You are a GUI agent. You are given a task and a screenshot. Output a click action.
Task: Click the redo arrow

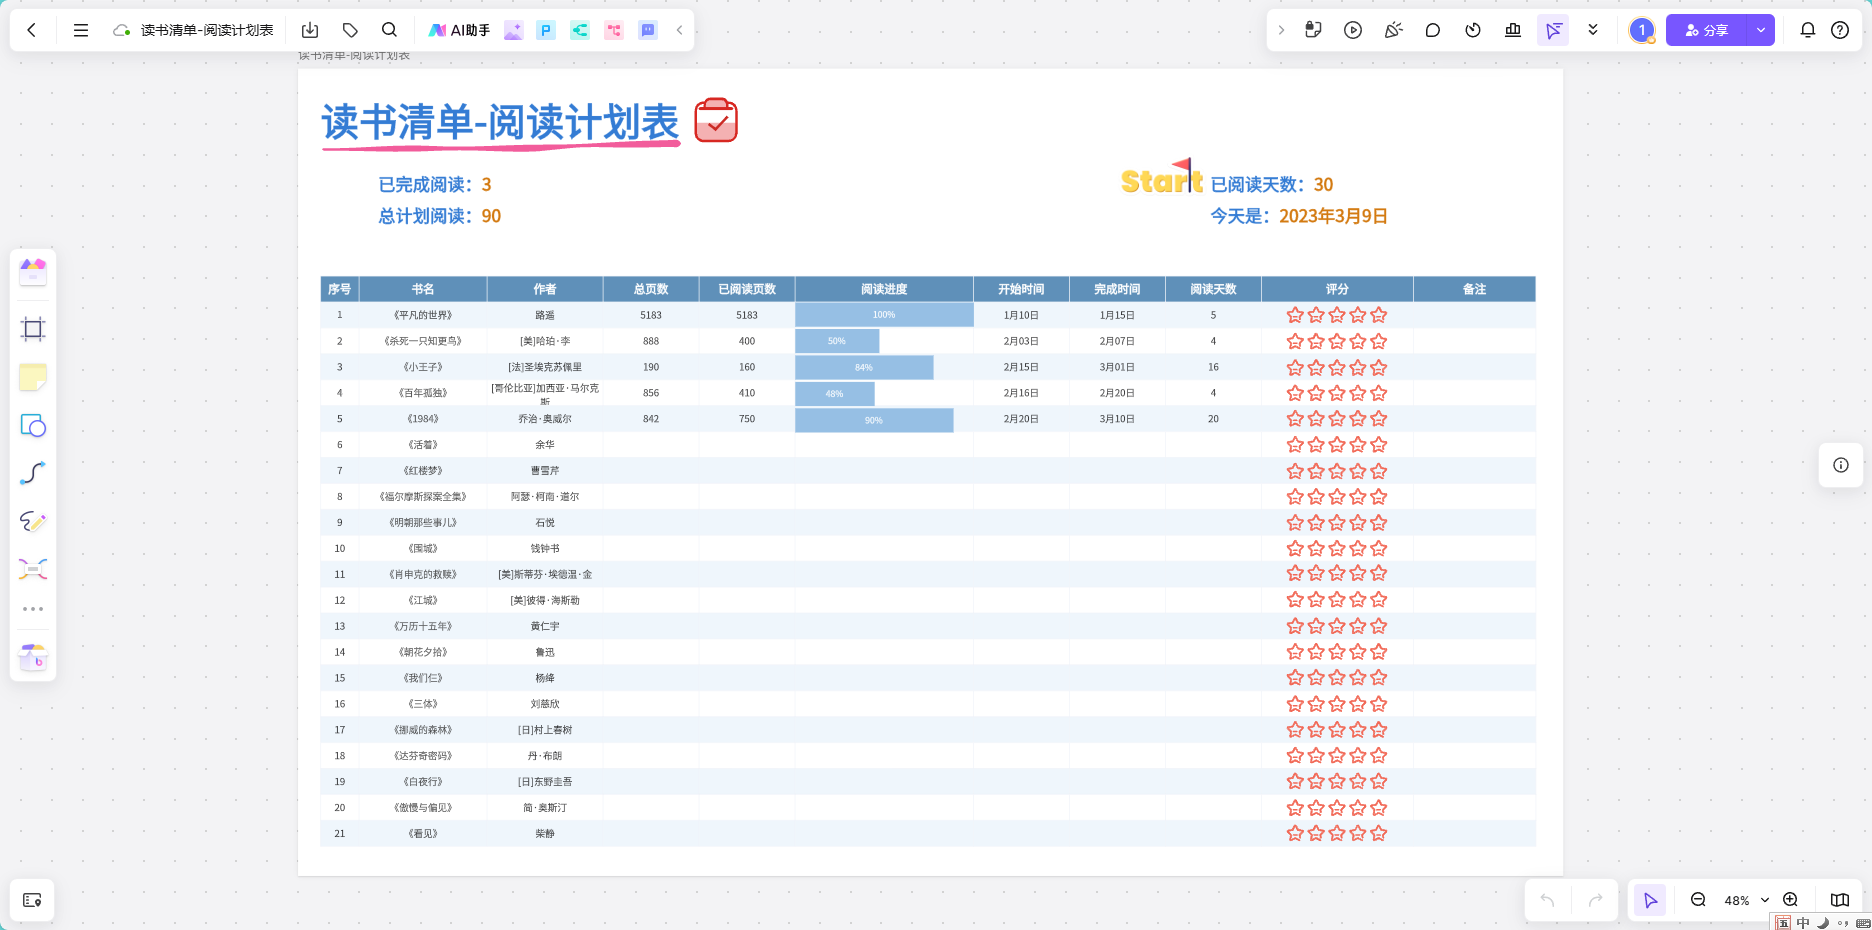(1596, 900)
